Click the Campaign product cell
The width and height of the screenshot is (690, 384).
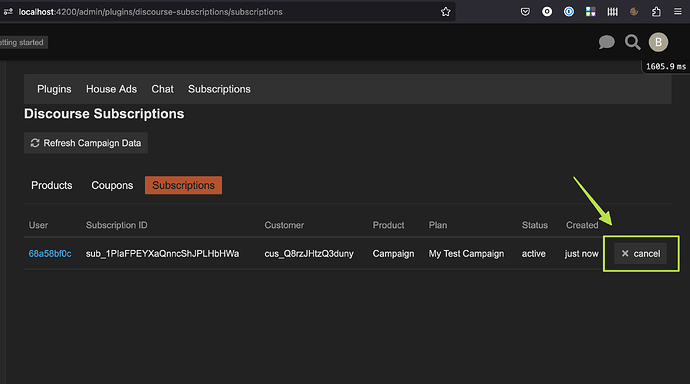click(393, 254)
